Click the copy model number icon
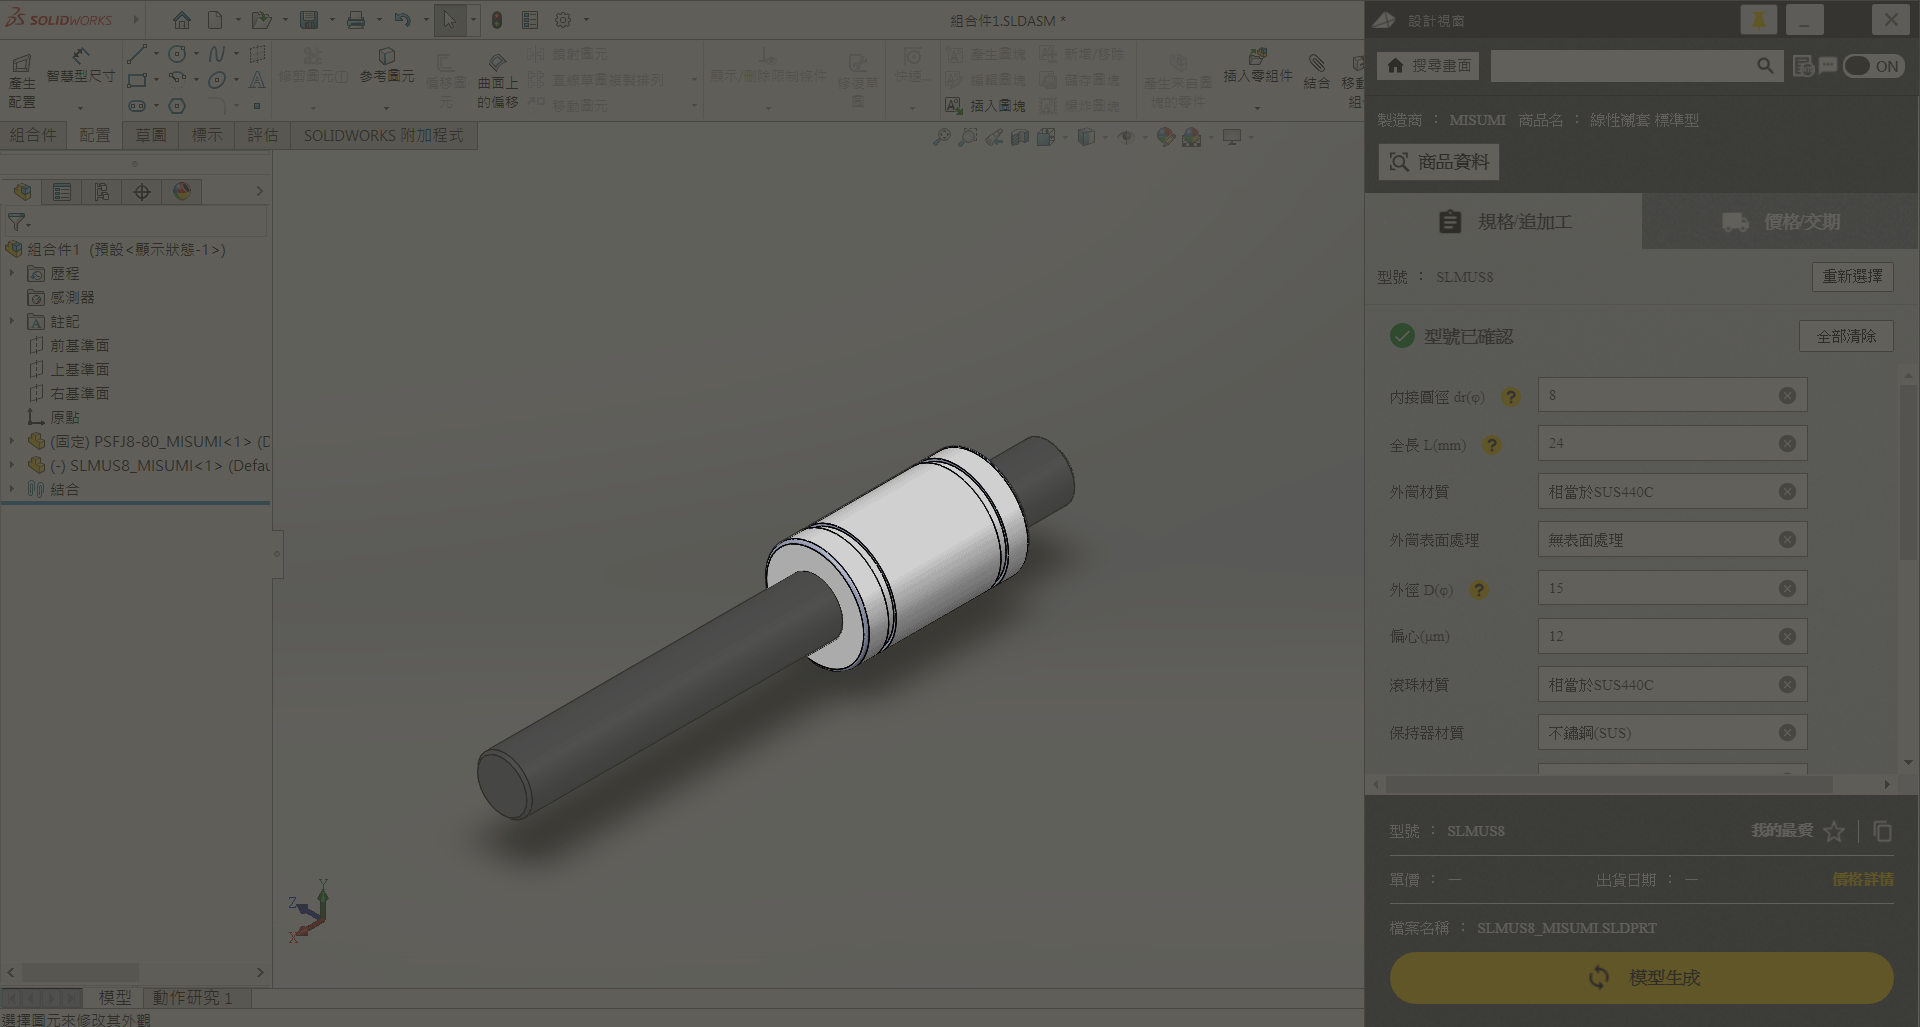Screen dimensions: 1920x1027 pos(1882,831)
